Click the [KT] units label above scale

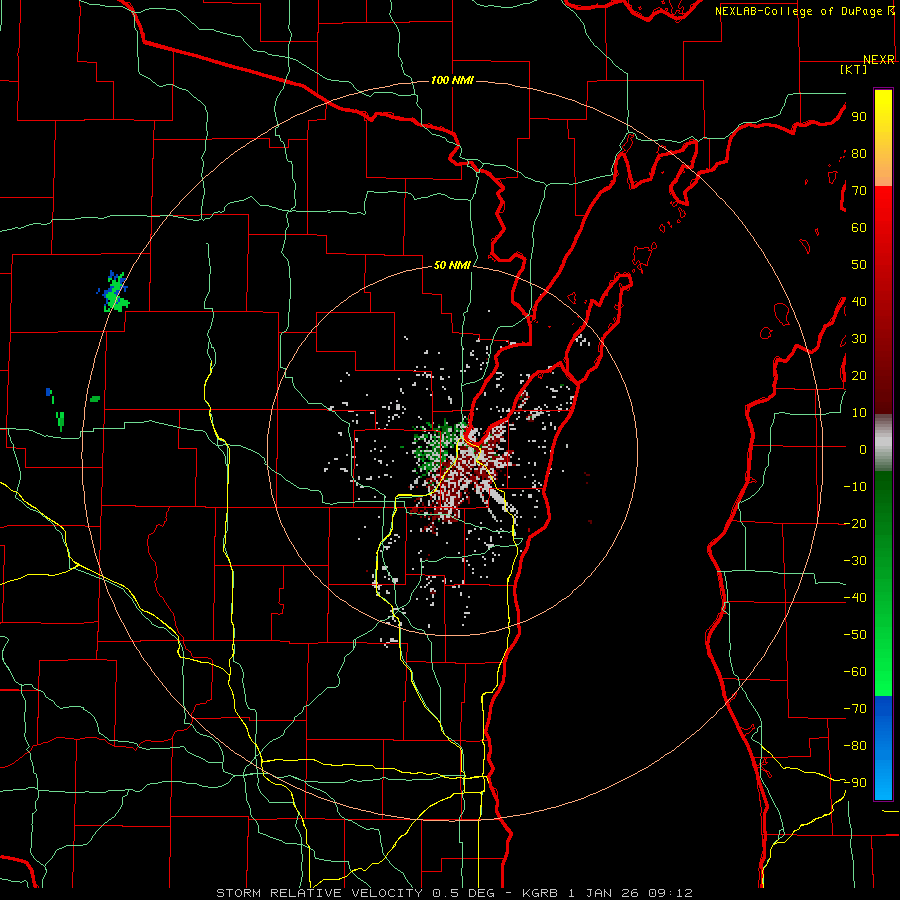[854, 69]
